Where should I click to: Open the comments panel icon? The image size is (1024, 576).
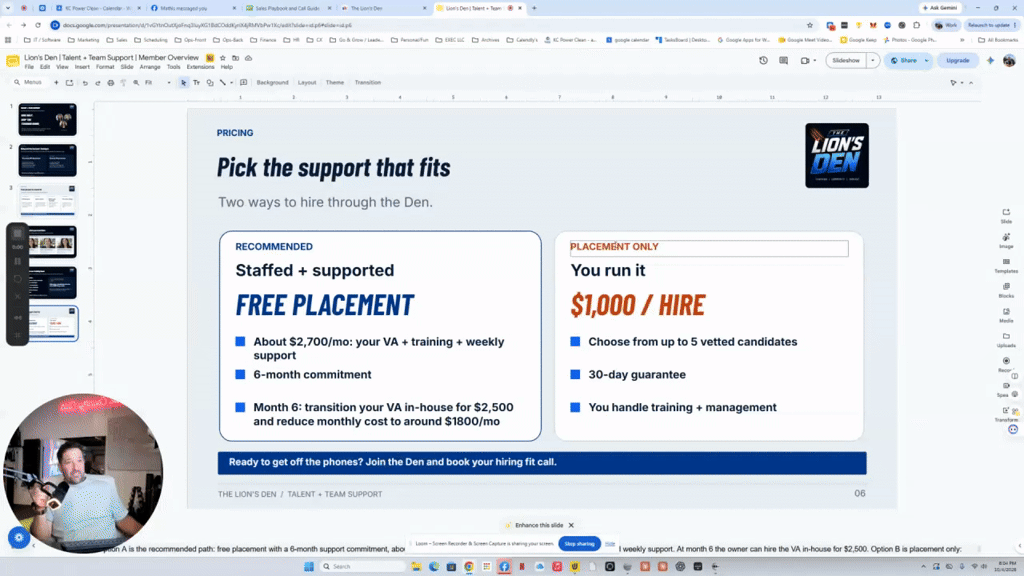(x=784, y=61)
